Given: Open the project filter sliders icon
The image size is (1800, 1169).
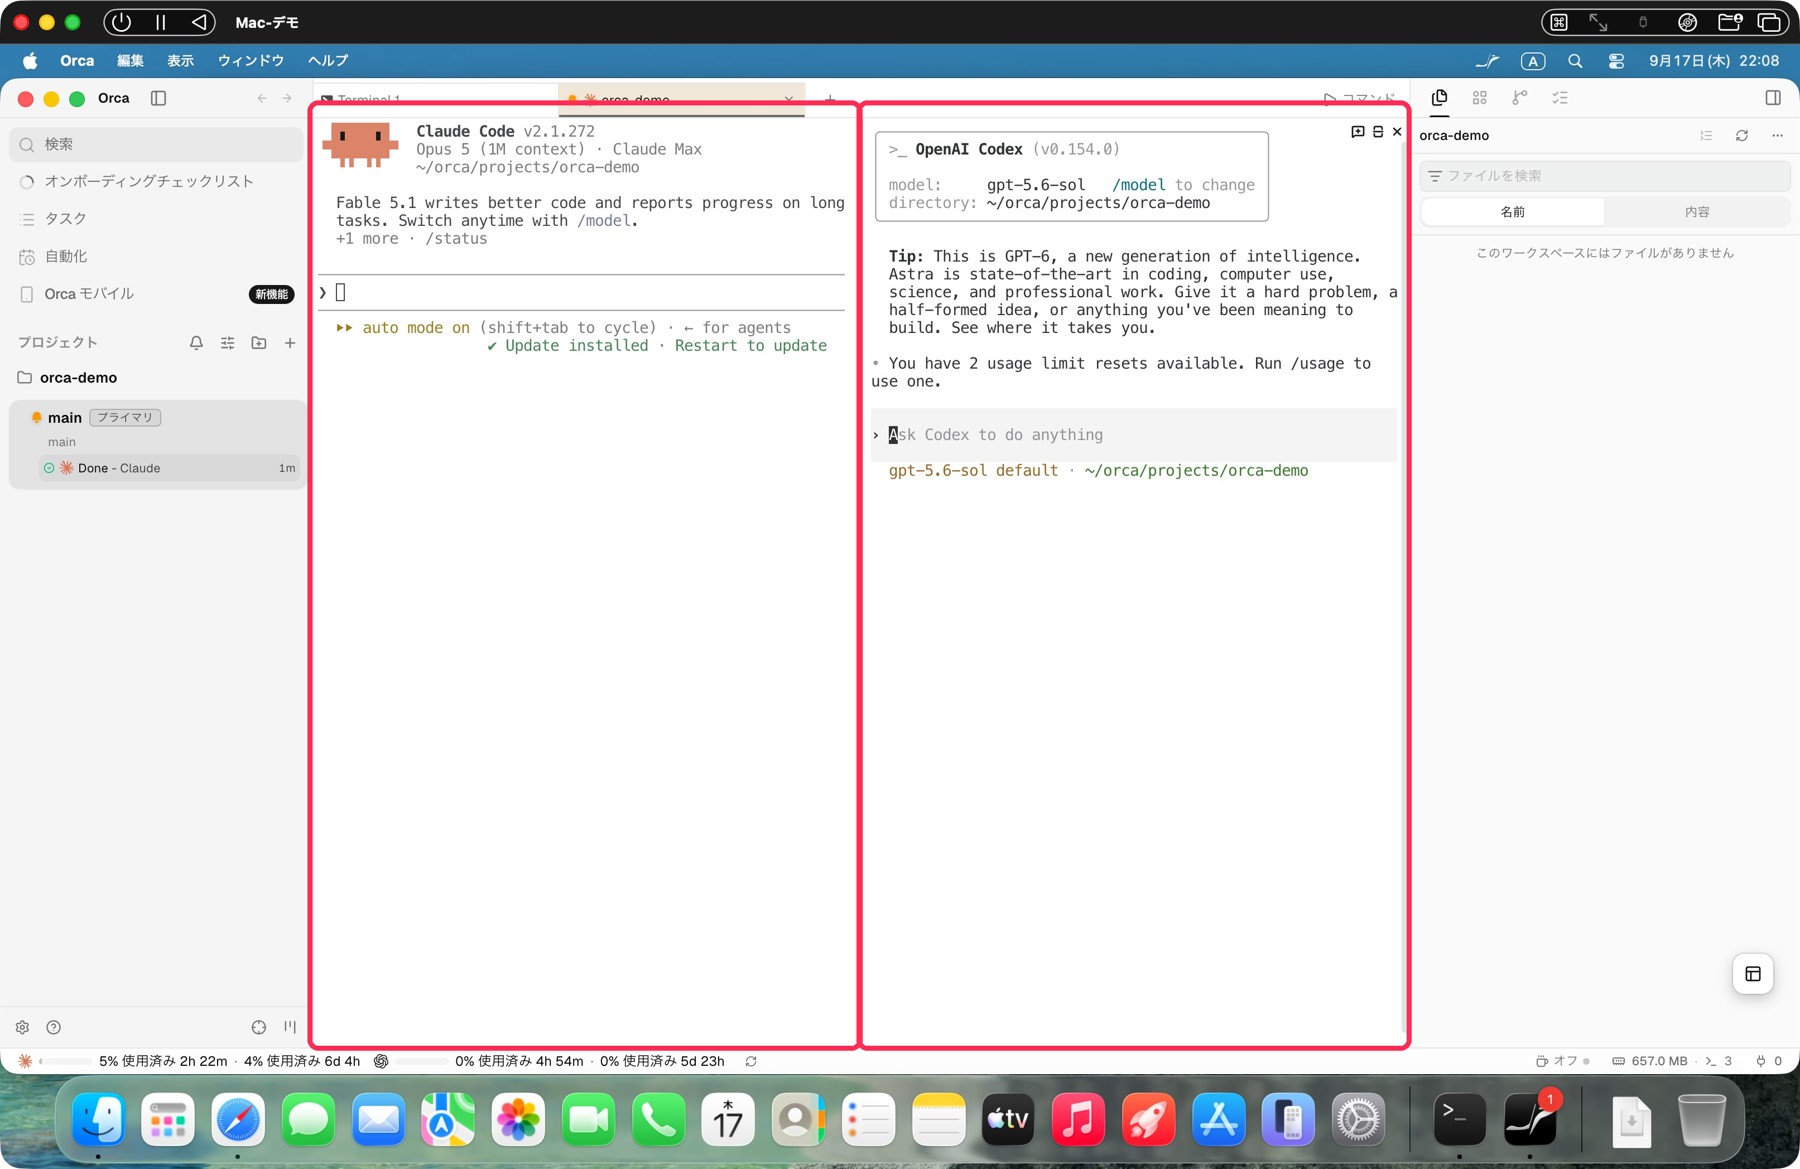Looking at the screenshot, I should [228, 343].
